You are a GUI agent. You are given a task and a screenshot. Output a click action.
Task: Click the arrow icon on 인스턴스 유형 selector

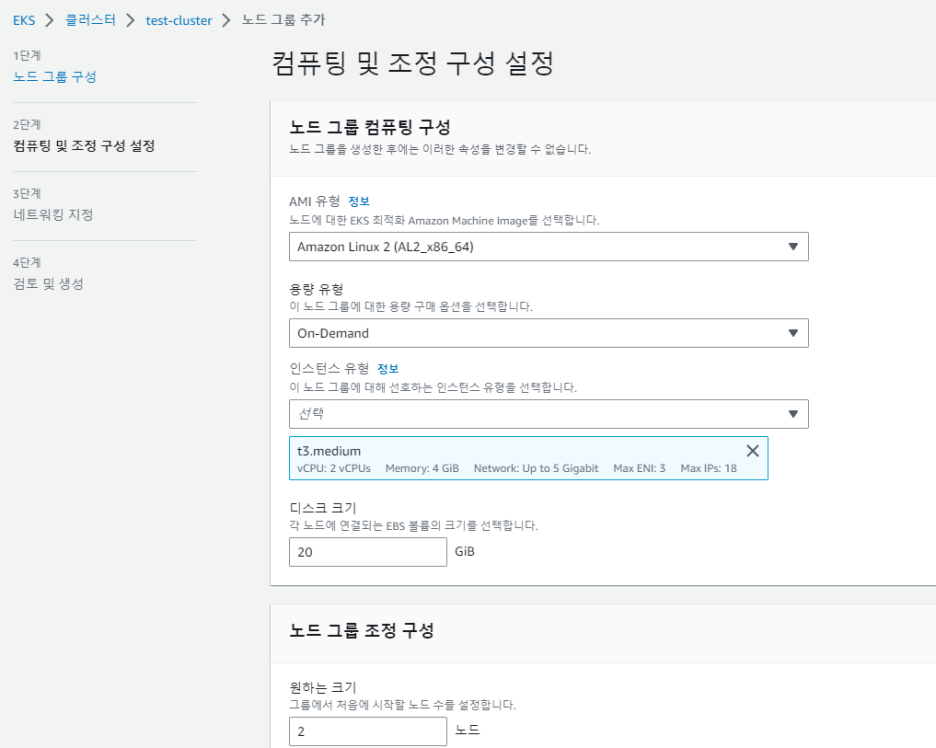tap(793, 414)
